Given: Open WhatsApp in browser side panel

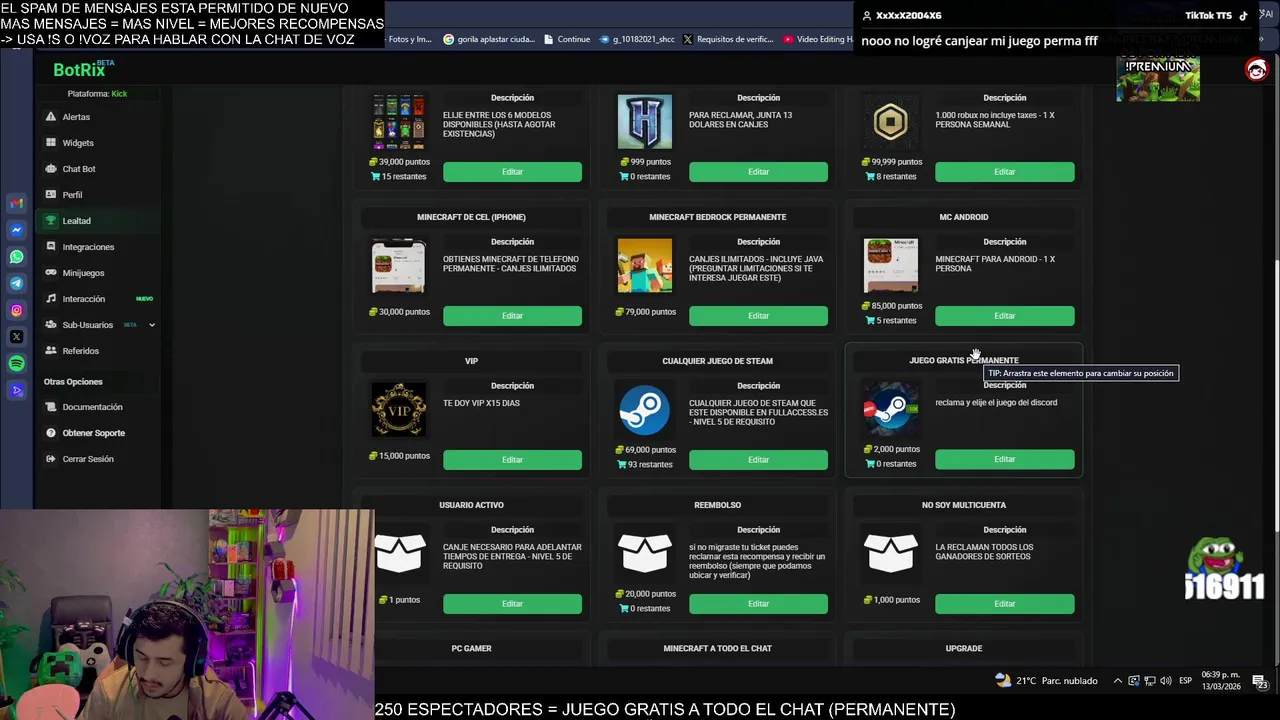Looking at the screenshot, I should pyautogui.click(x=16, y=257).
